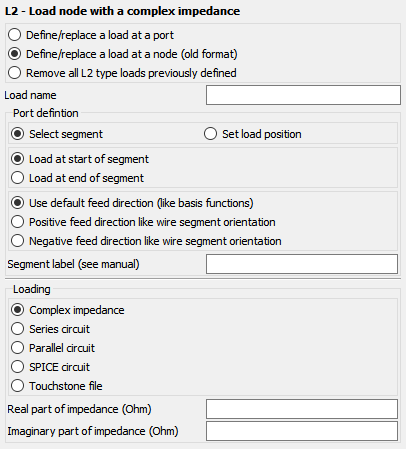Screen dimensions: 406x449
Task: Click the Real part of impedance field
Action: pos(302,409)
